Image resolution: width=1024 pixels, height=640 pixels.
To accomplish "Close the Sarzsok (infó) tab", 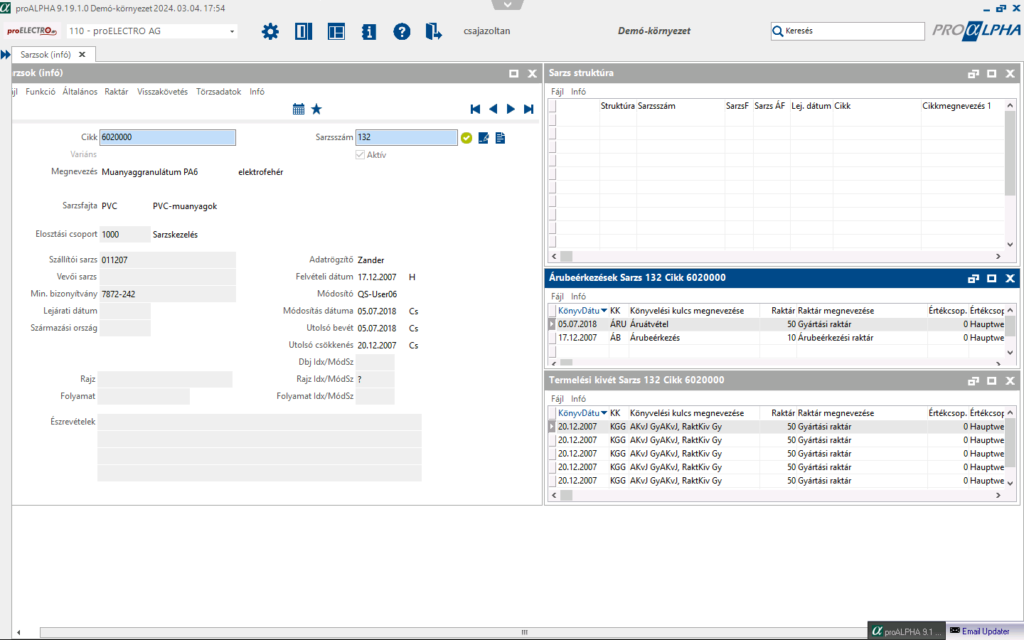I will pos(84,54).
